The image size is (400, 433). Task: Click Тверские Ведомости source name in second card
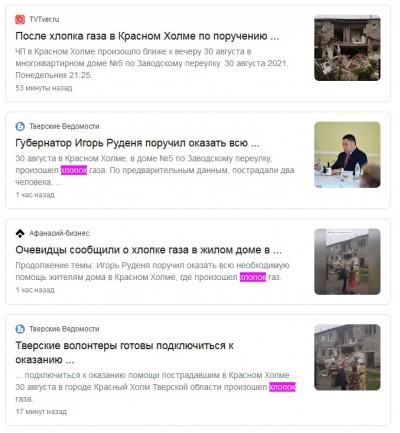[64, 126]
